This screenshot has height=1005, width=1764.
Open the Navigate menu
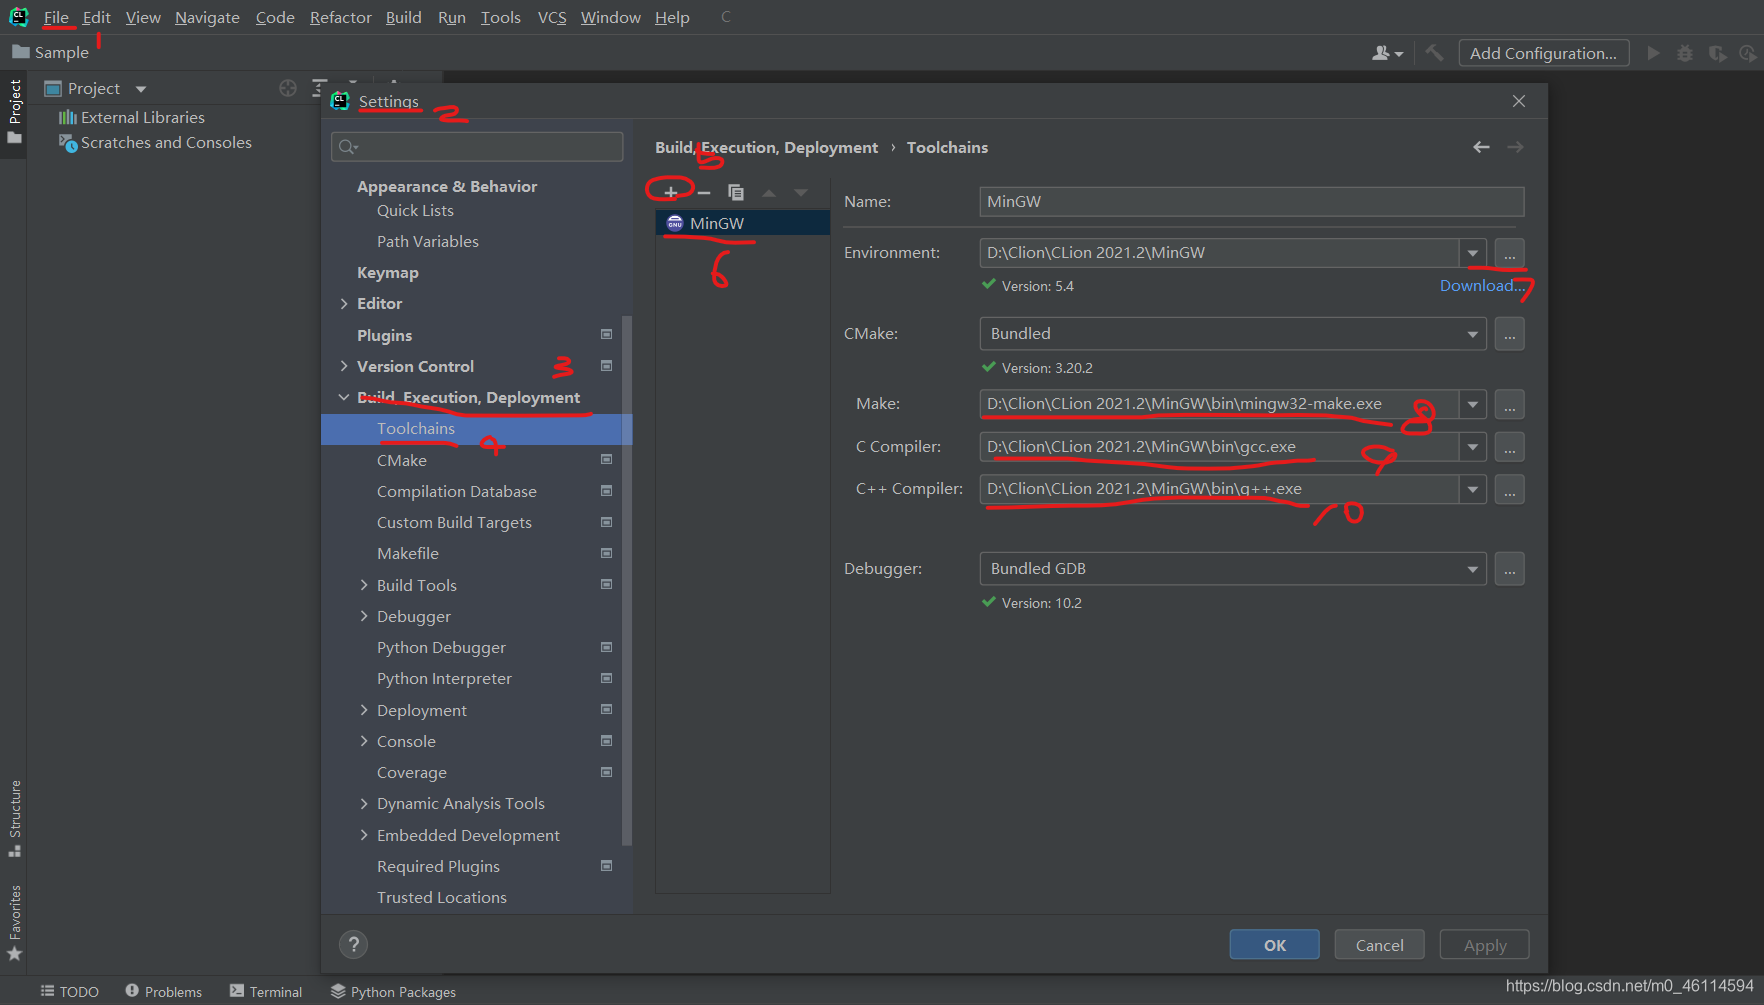tap(207, 17)
